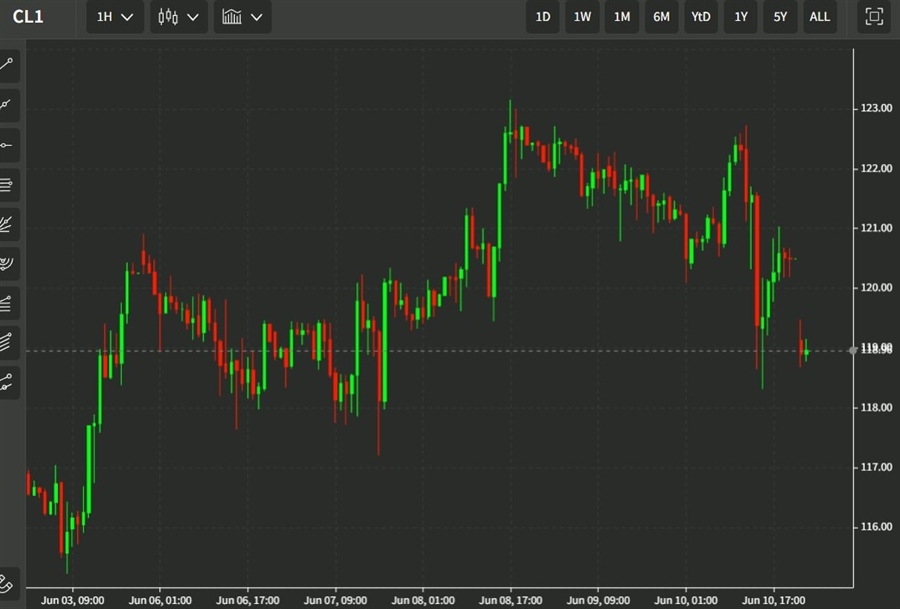Show the ALL time range
This screenshot has height=609, width=900.
click(819, 17)
